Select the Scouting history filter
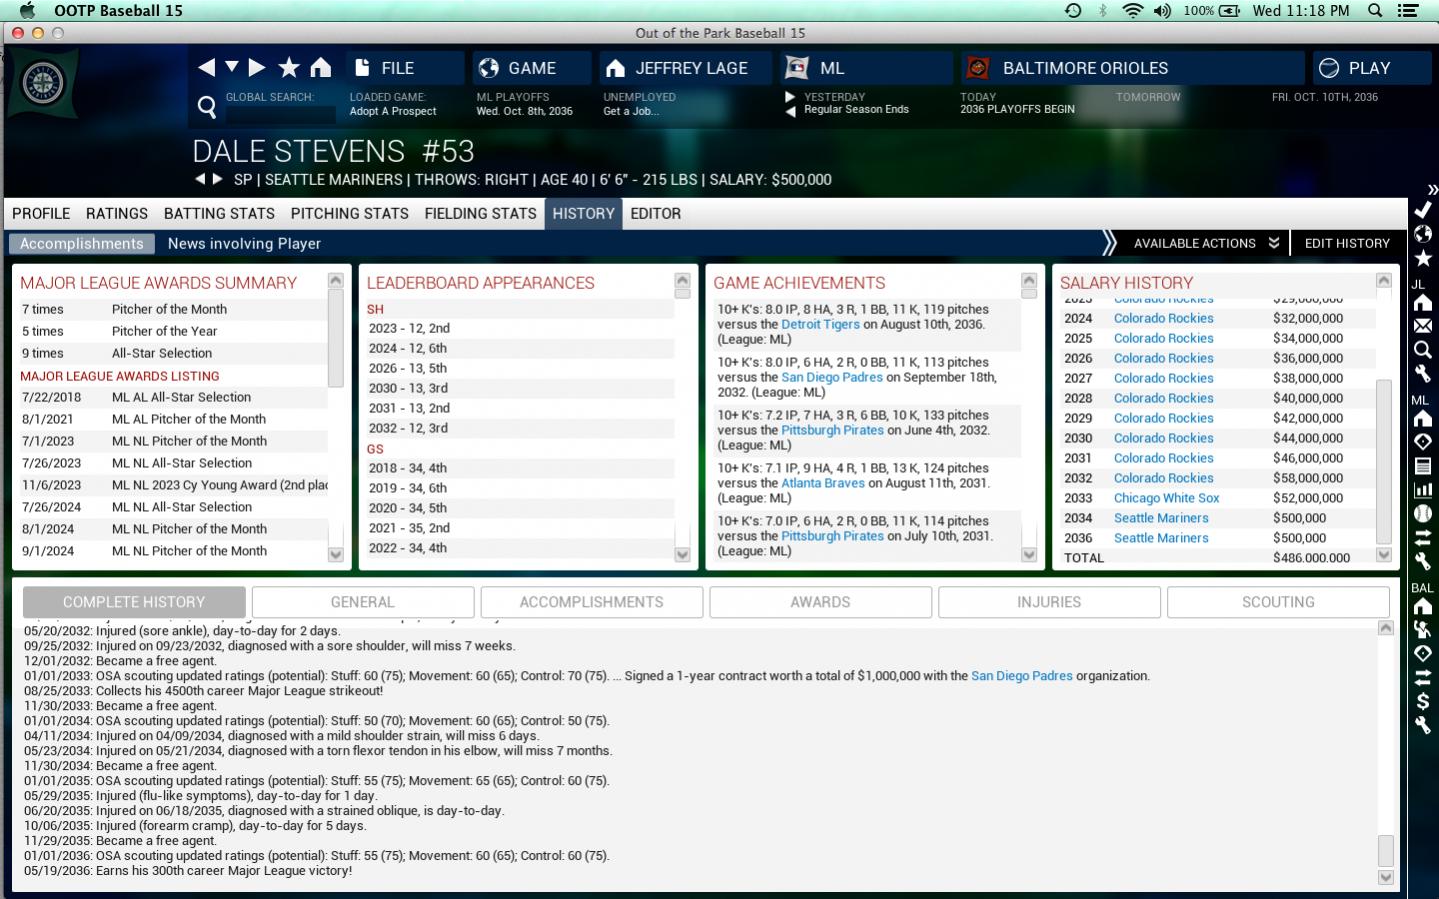 coord(1277,602)
